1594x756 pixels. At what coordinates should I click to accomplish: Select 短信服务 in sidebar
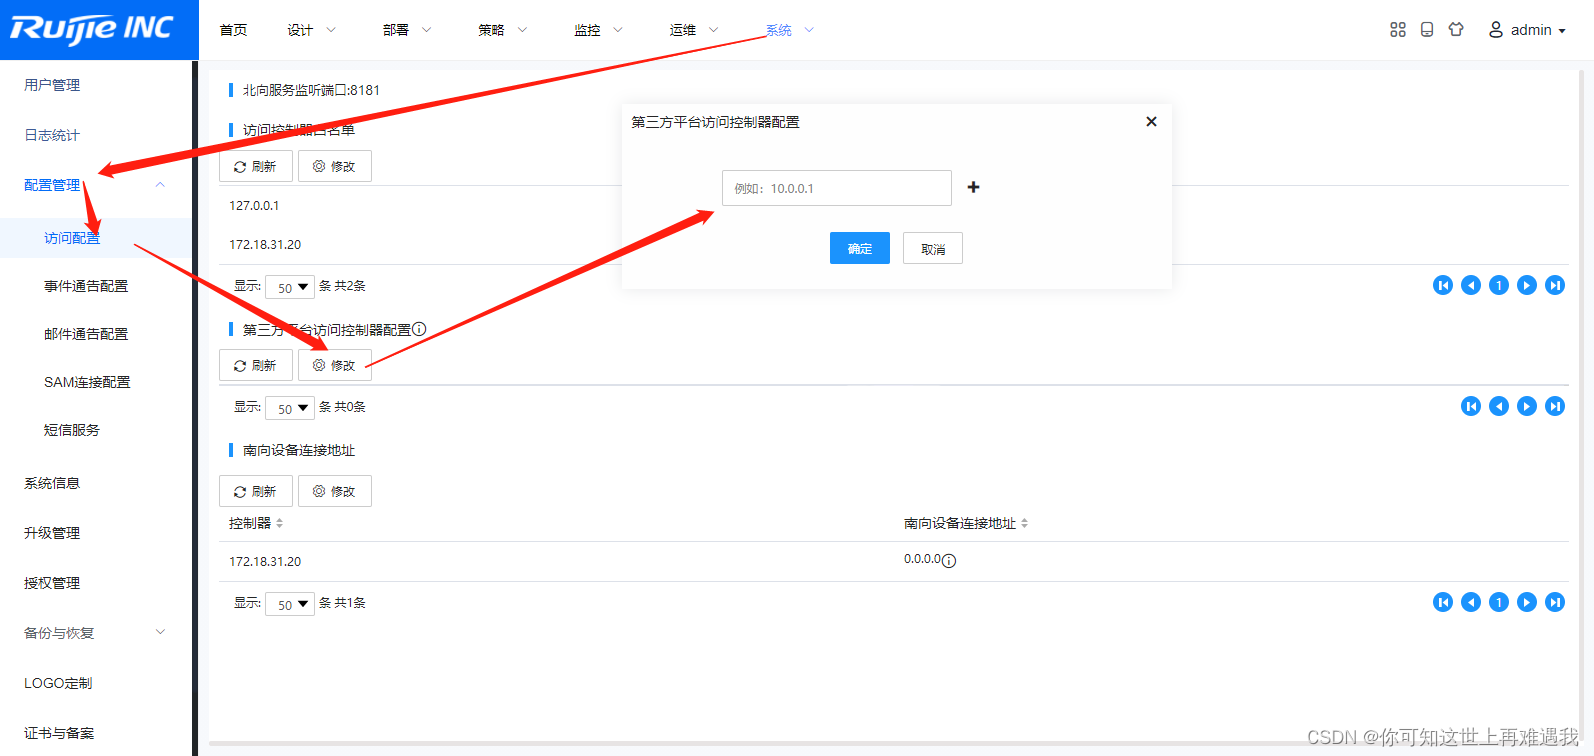point(72,430)
